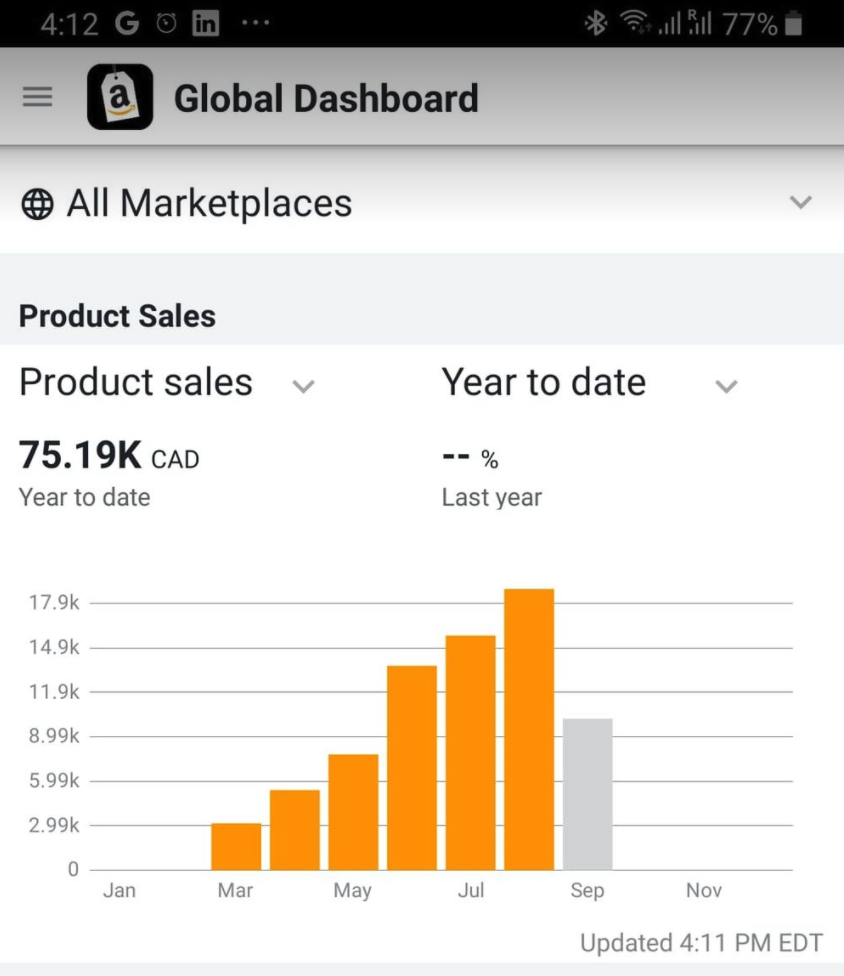Expand the All Marketplaces chevron
This screenshot has width=844, height=976.
click(800, 202)
